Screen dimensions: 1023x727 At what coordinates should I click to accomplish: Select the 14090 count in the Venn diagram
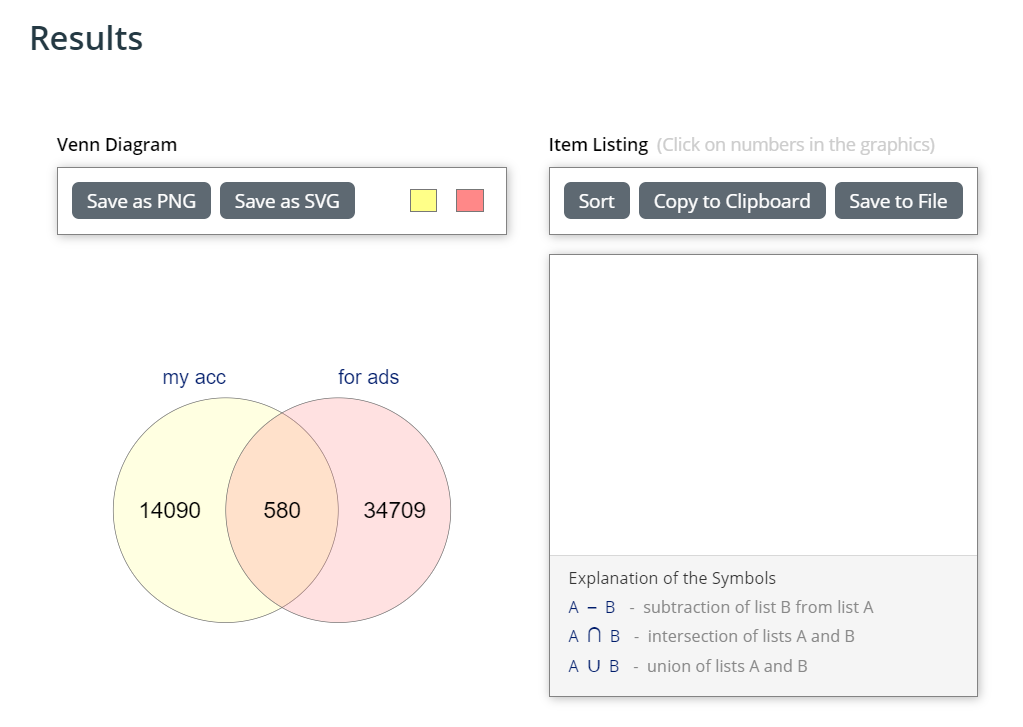pyautogui.click(x=170, y=511)
